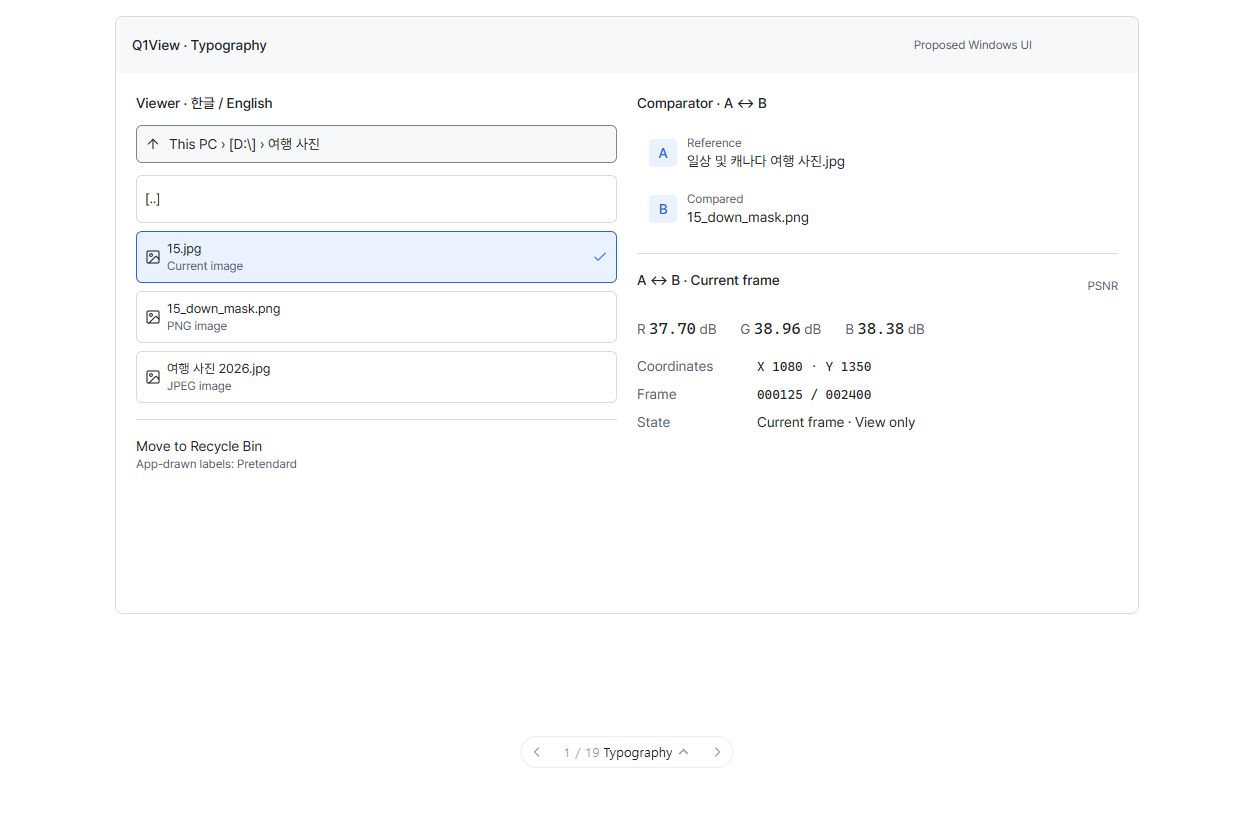Click the 1 / 19 page counter
The width and height of the screenshot is (1254, 828).
(x=581, y=753)
